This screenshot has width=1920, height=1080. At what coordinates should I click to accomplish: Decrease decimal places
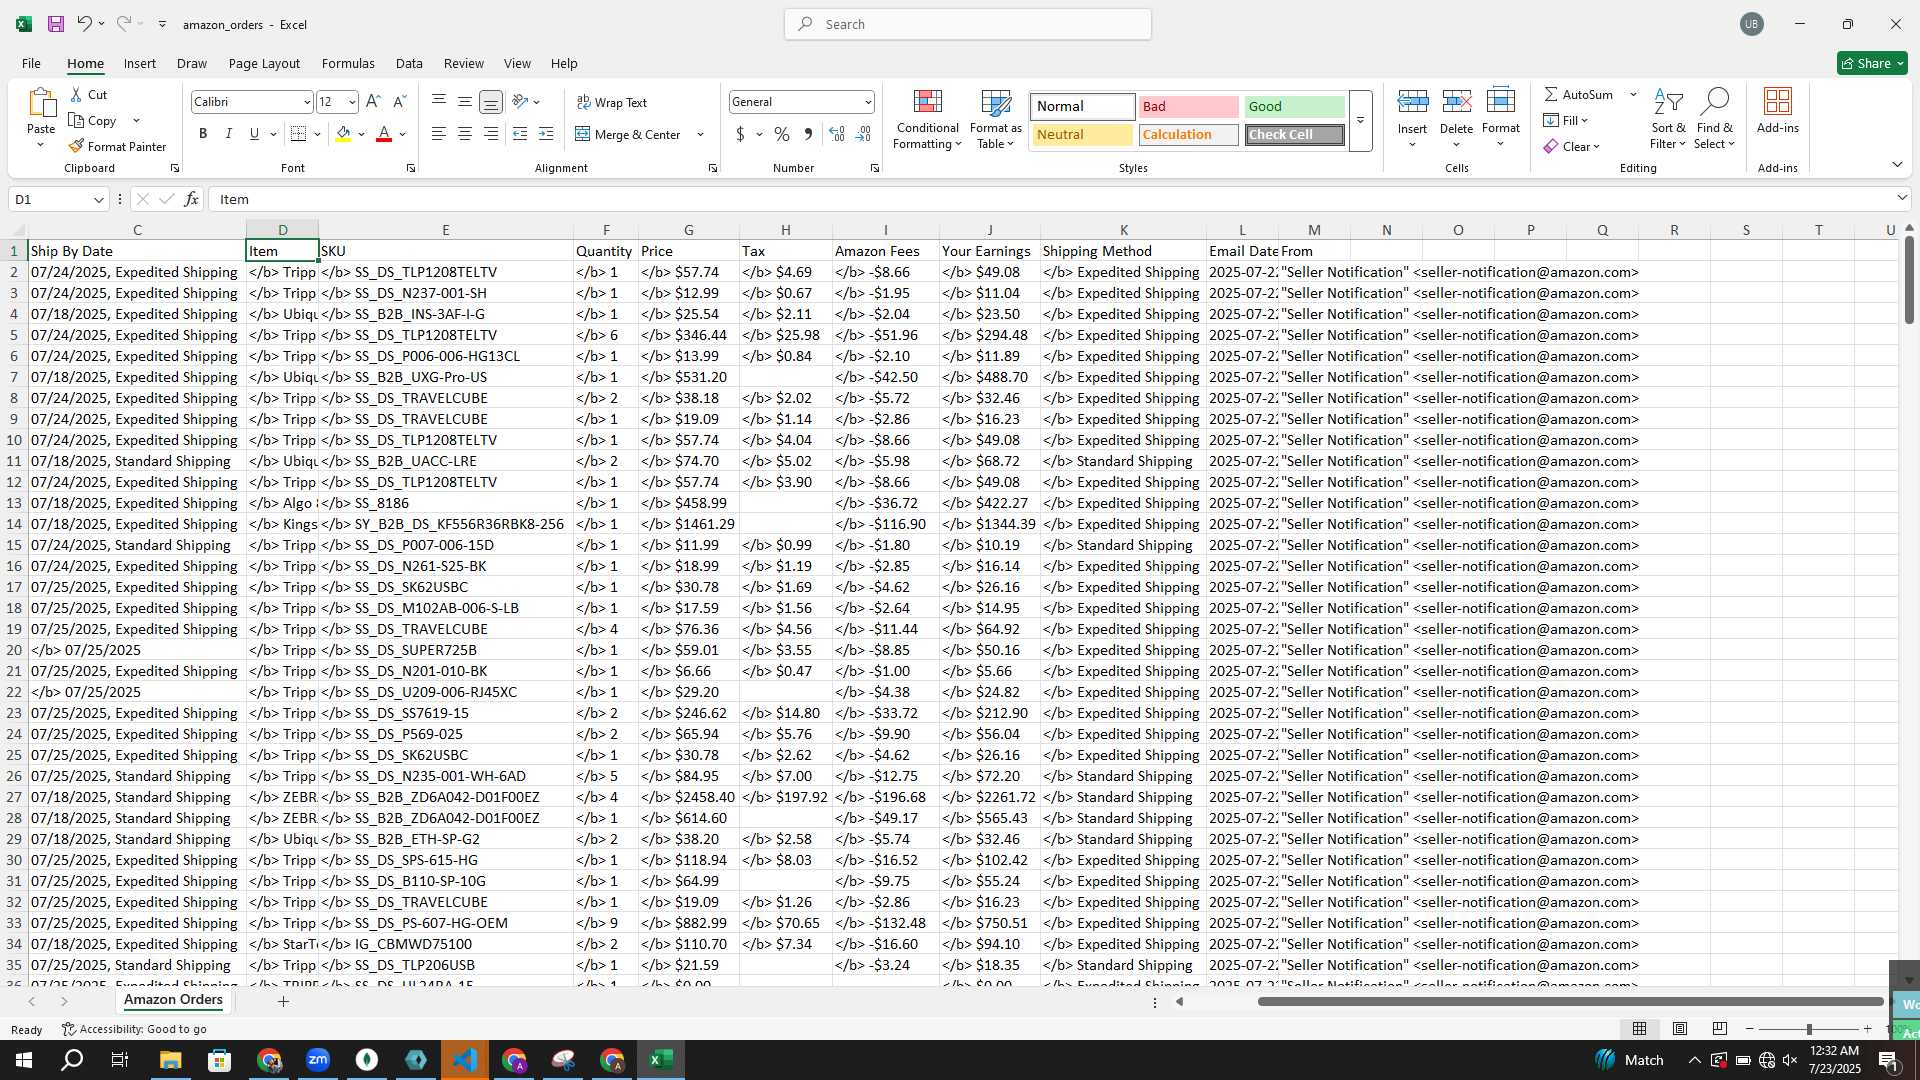point(863,134)
